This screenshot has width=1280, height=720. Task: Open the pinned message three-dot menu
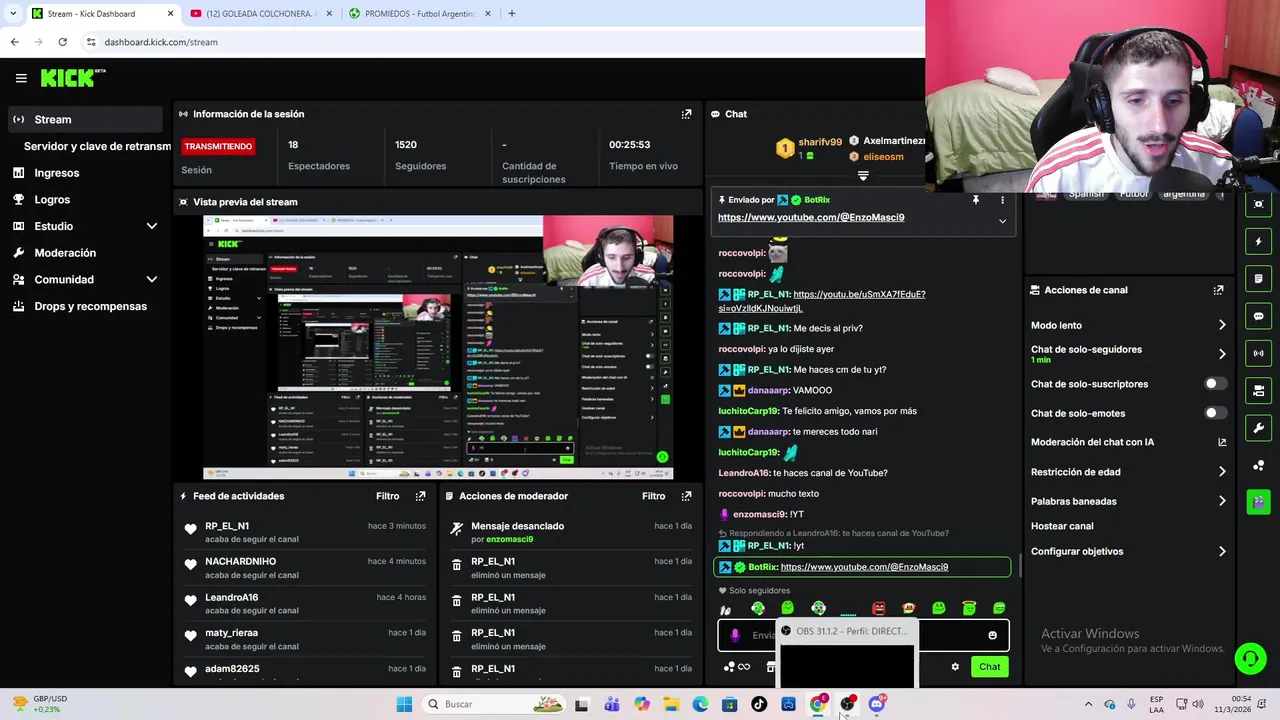point(1002,200)
